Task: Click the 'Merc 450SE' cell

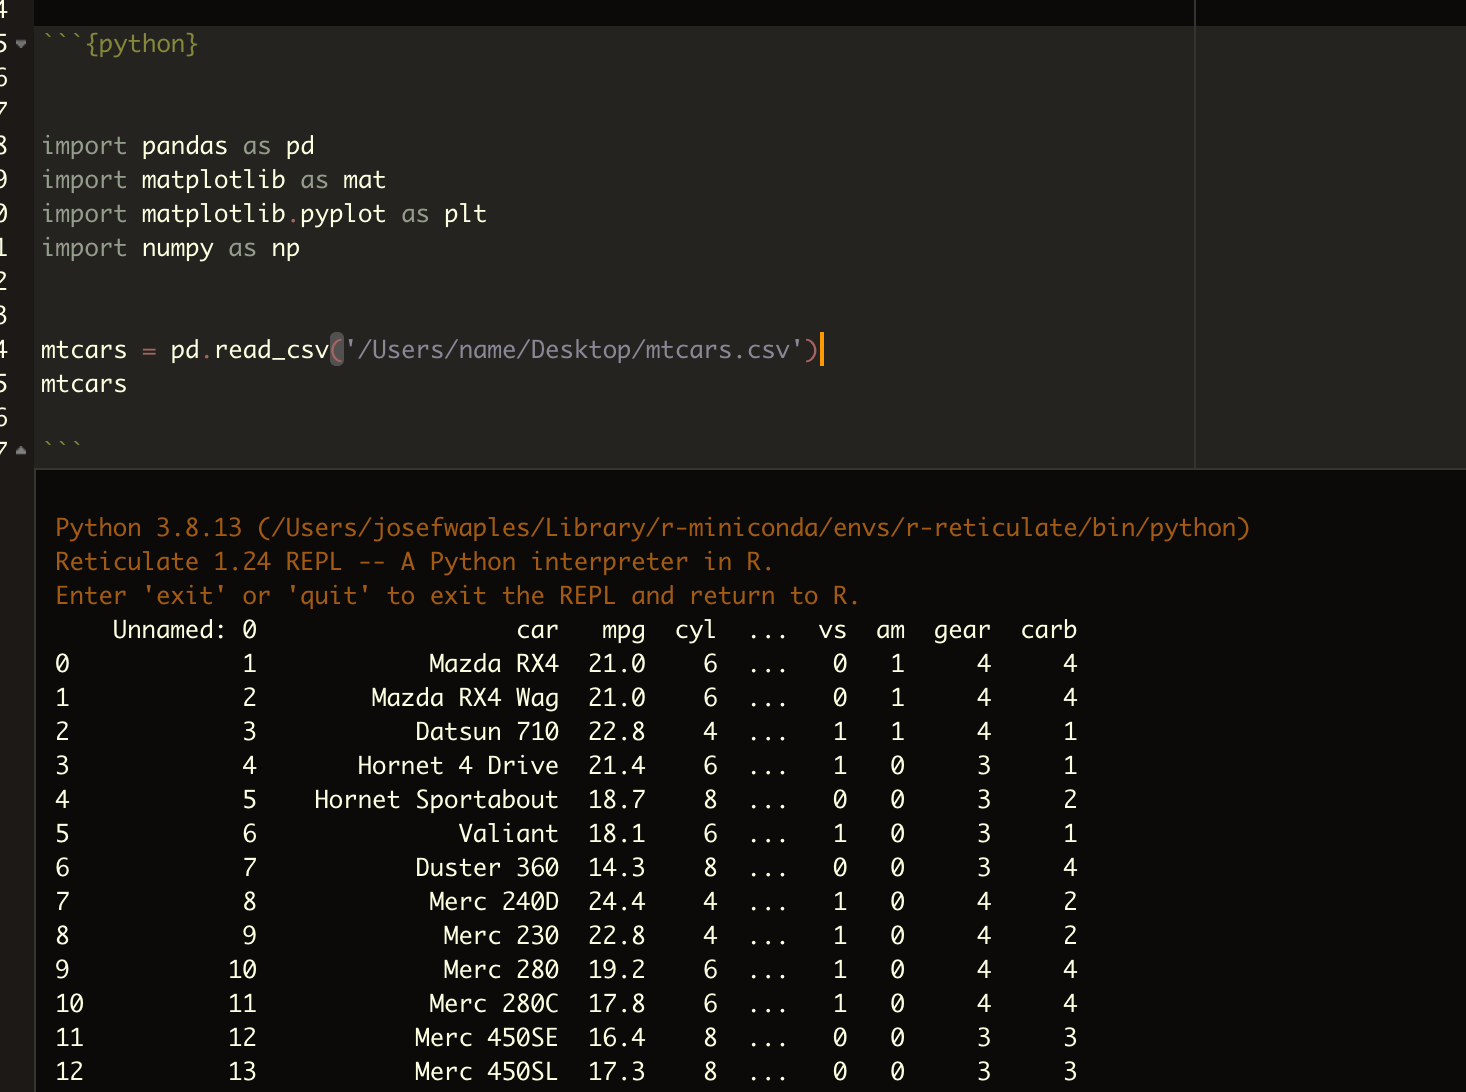Action: [x=486, y=1038]
